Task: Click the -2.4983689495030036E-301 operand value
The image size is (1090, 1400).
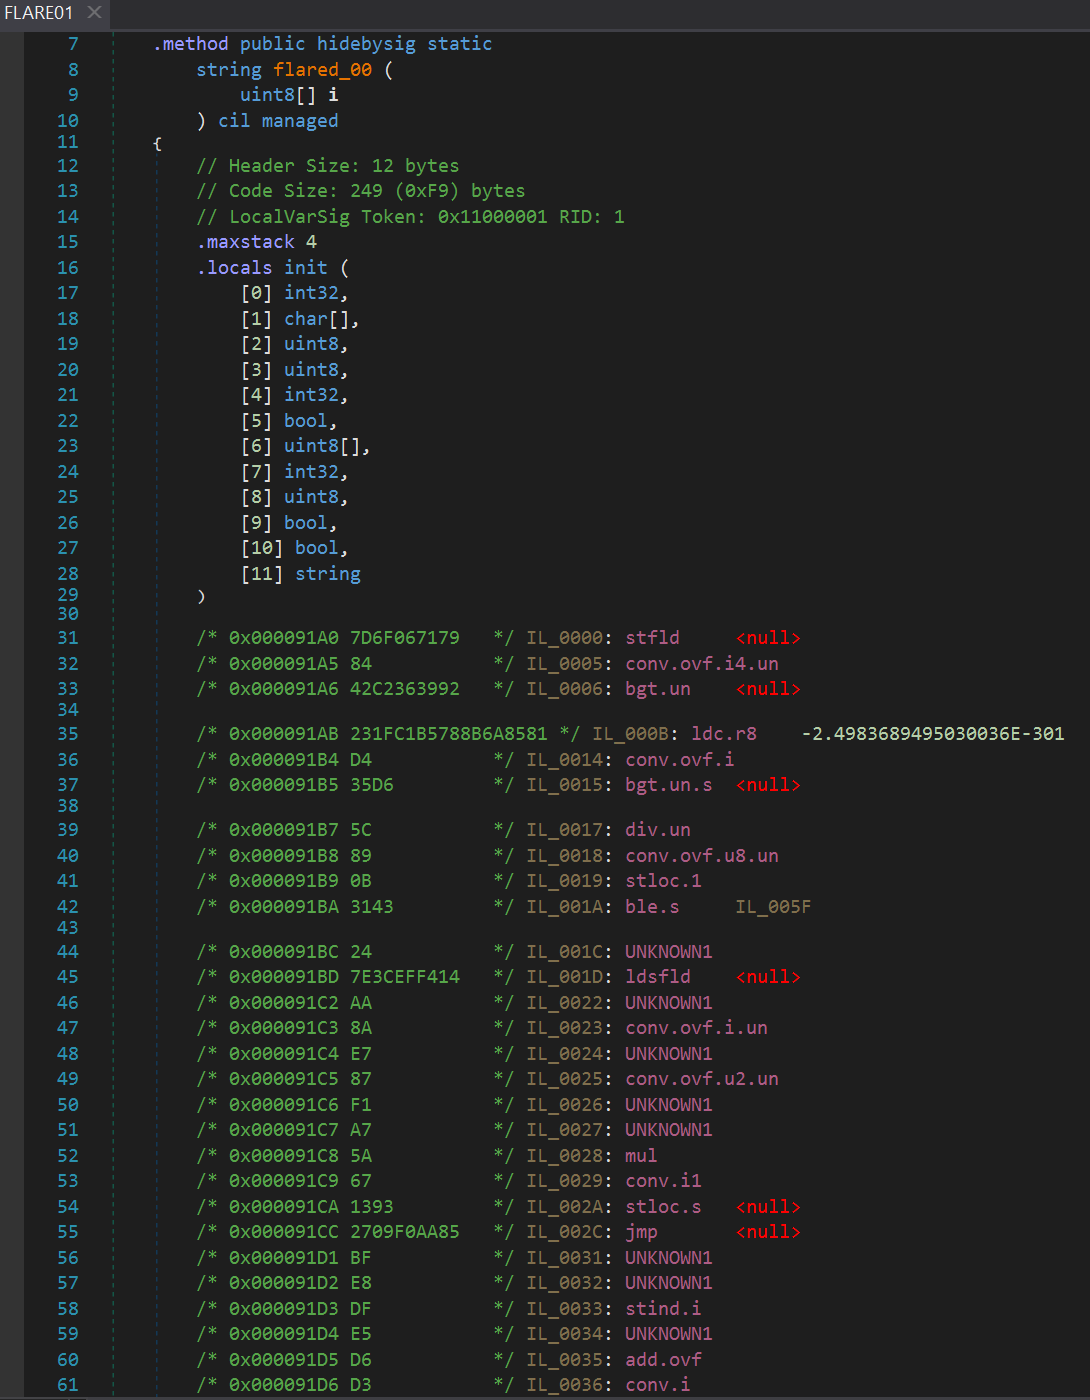Action: 932,734
